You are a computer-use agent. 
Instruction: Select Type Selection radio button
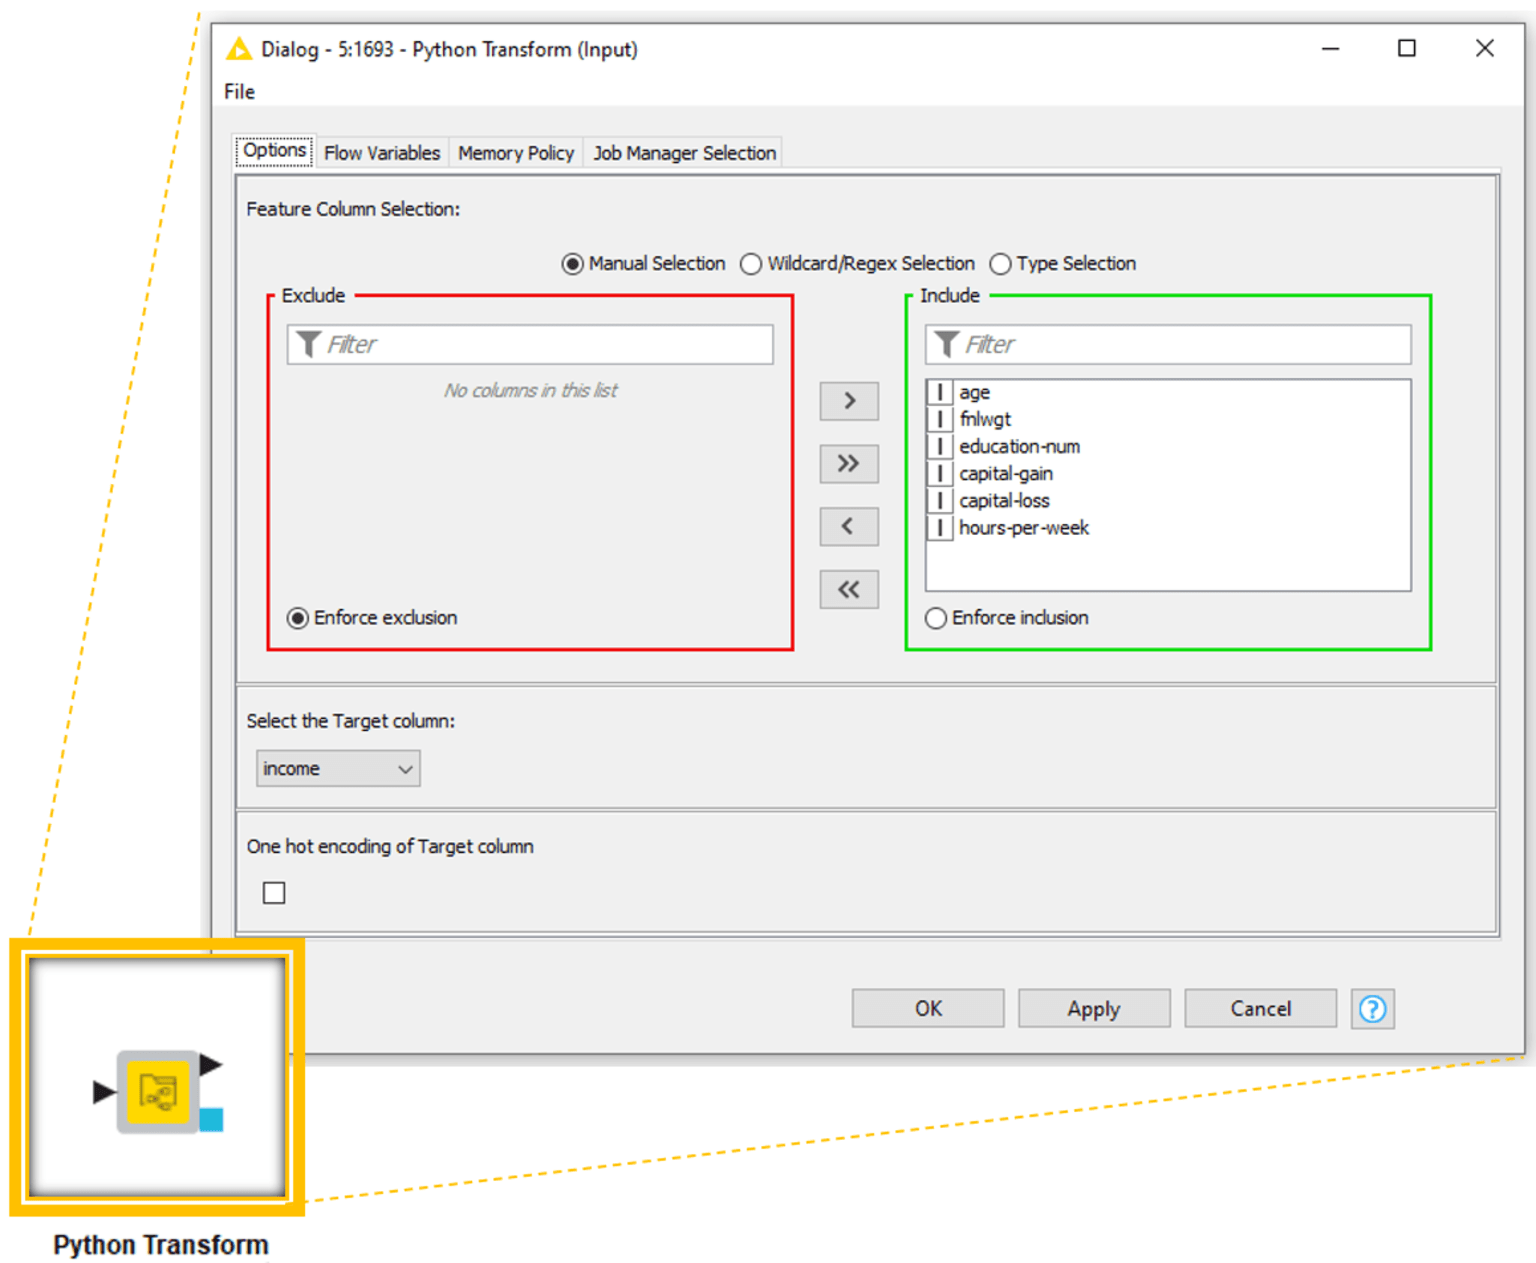coord(1000,264)
